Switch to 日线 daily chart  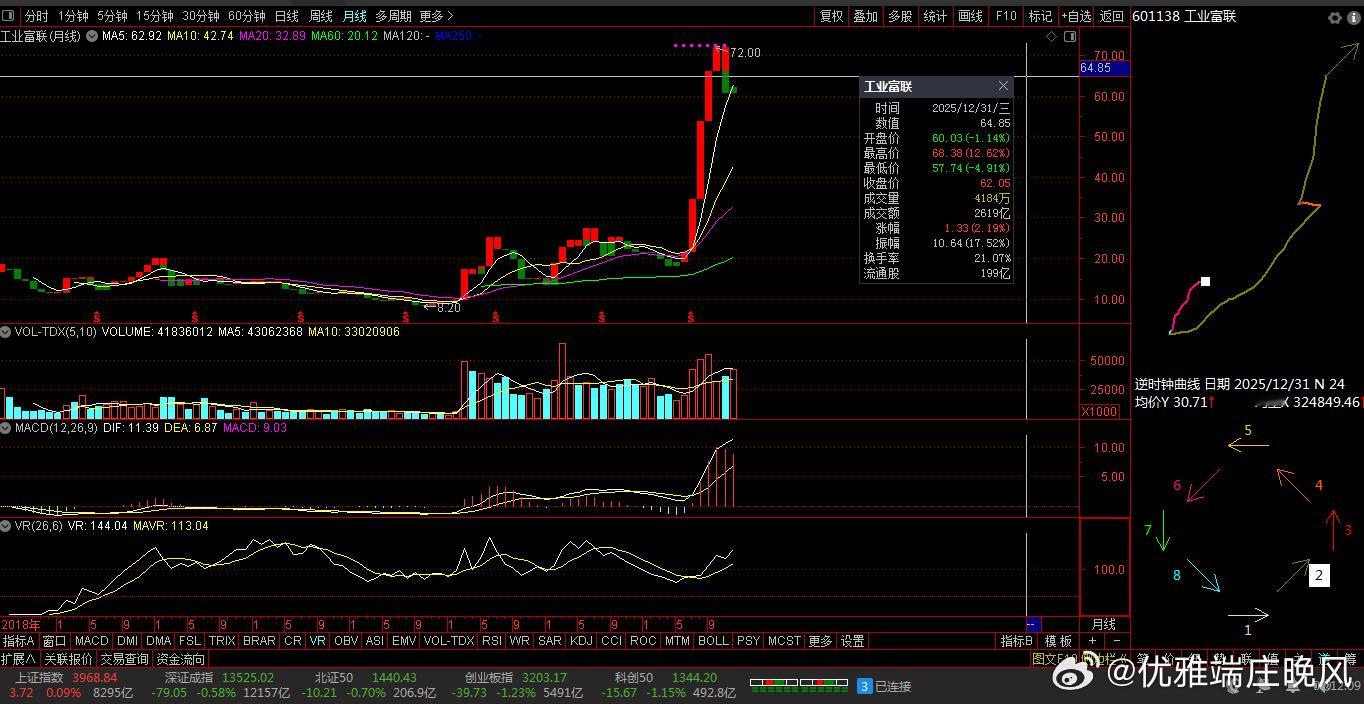pyautogui.click(x=286, y=16)
